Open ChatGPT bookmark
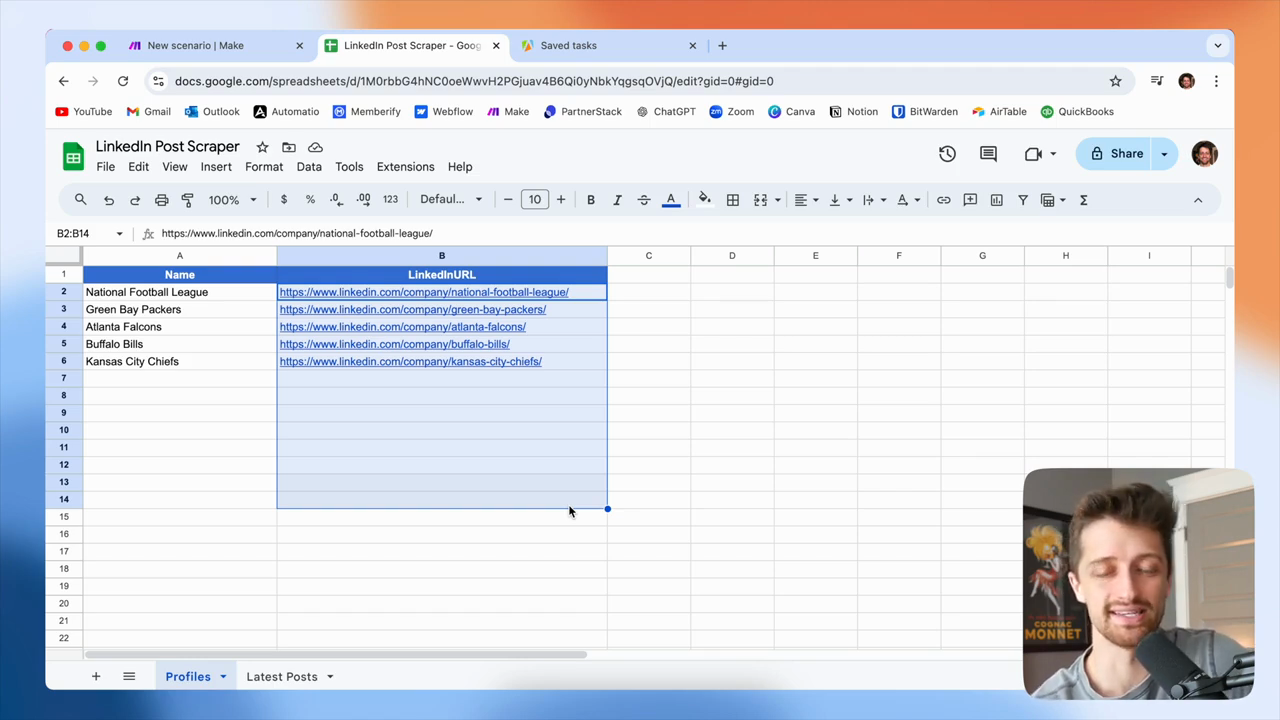This screenshot has width=1280, height=720. [666, 112]
